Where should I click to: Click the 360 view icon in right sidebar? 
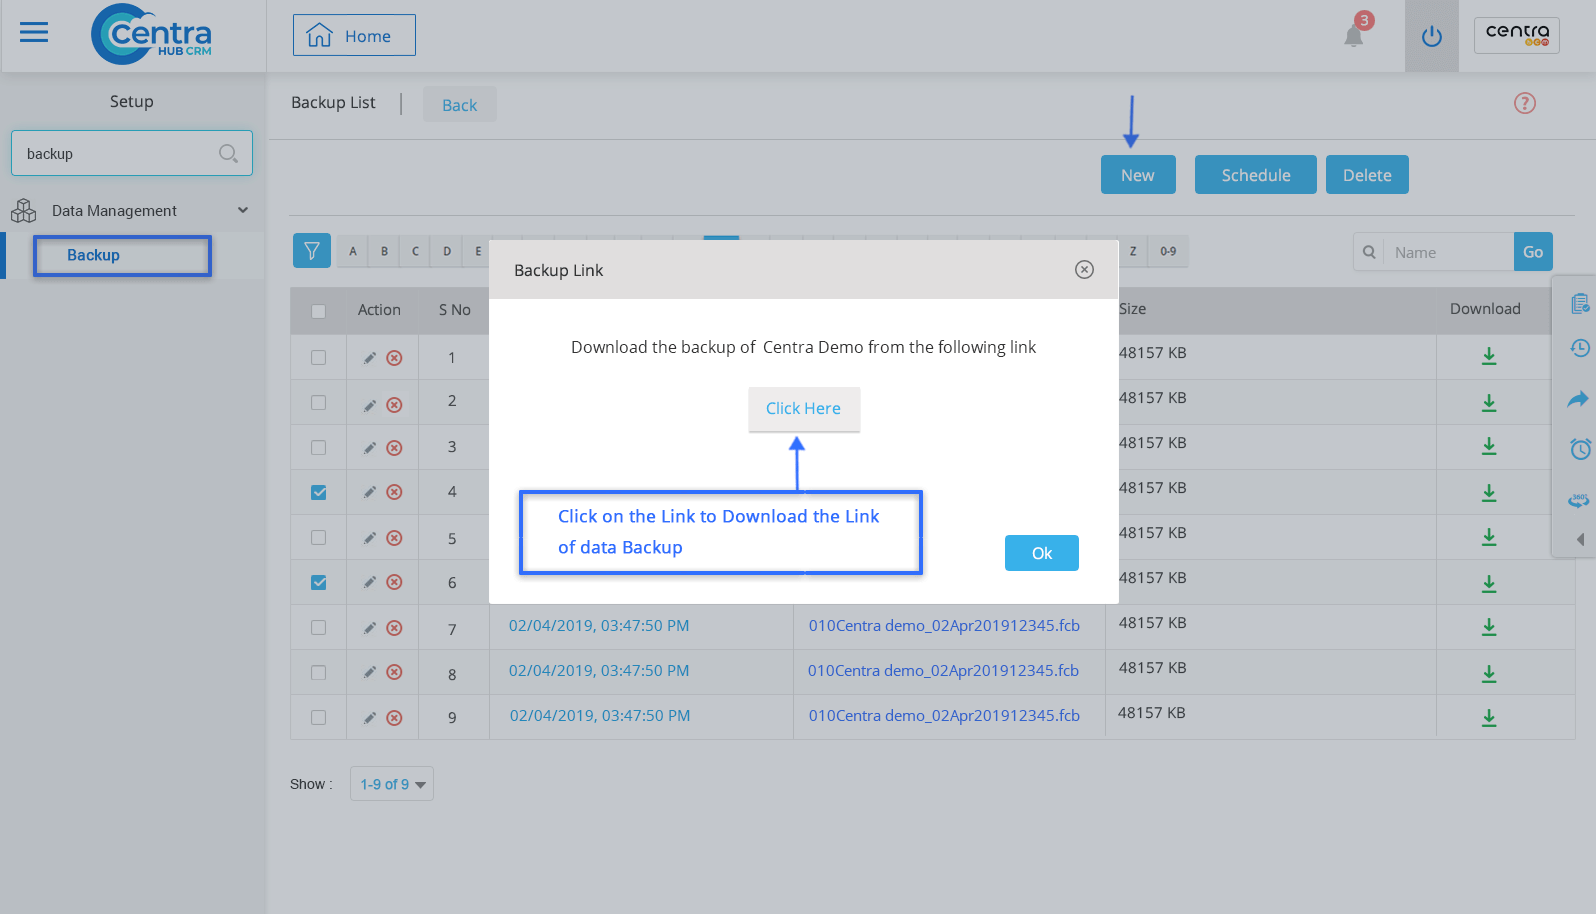pos(1579,499)
